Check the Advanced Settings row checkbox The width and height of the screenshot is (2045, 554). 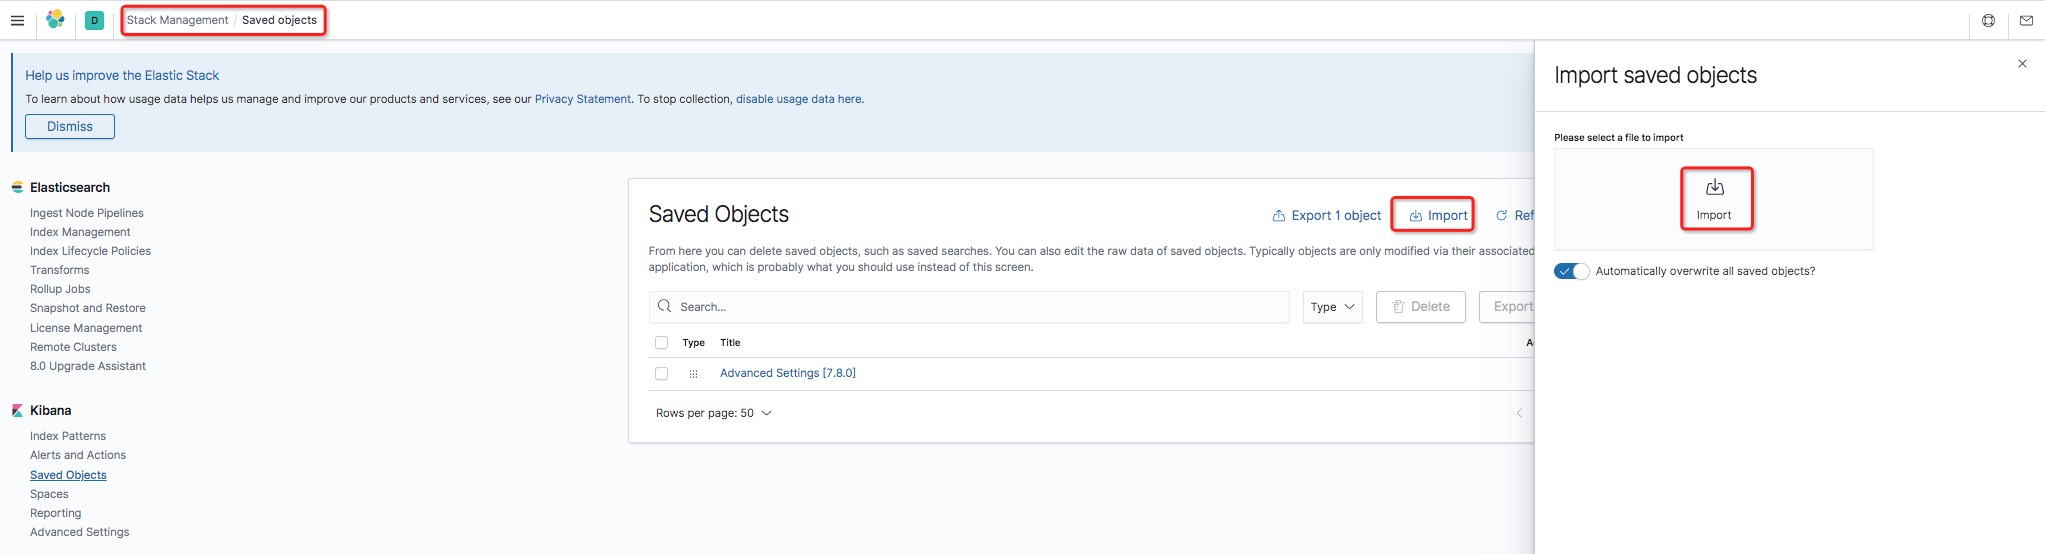pyautogui.click(x=661, y=373)
